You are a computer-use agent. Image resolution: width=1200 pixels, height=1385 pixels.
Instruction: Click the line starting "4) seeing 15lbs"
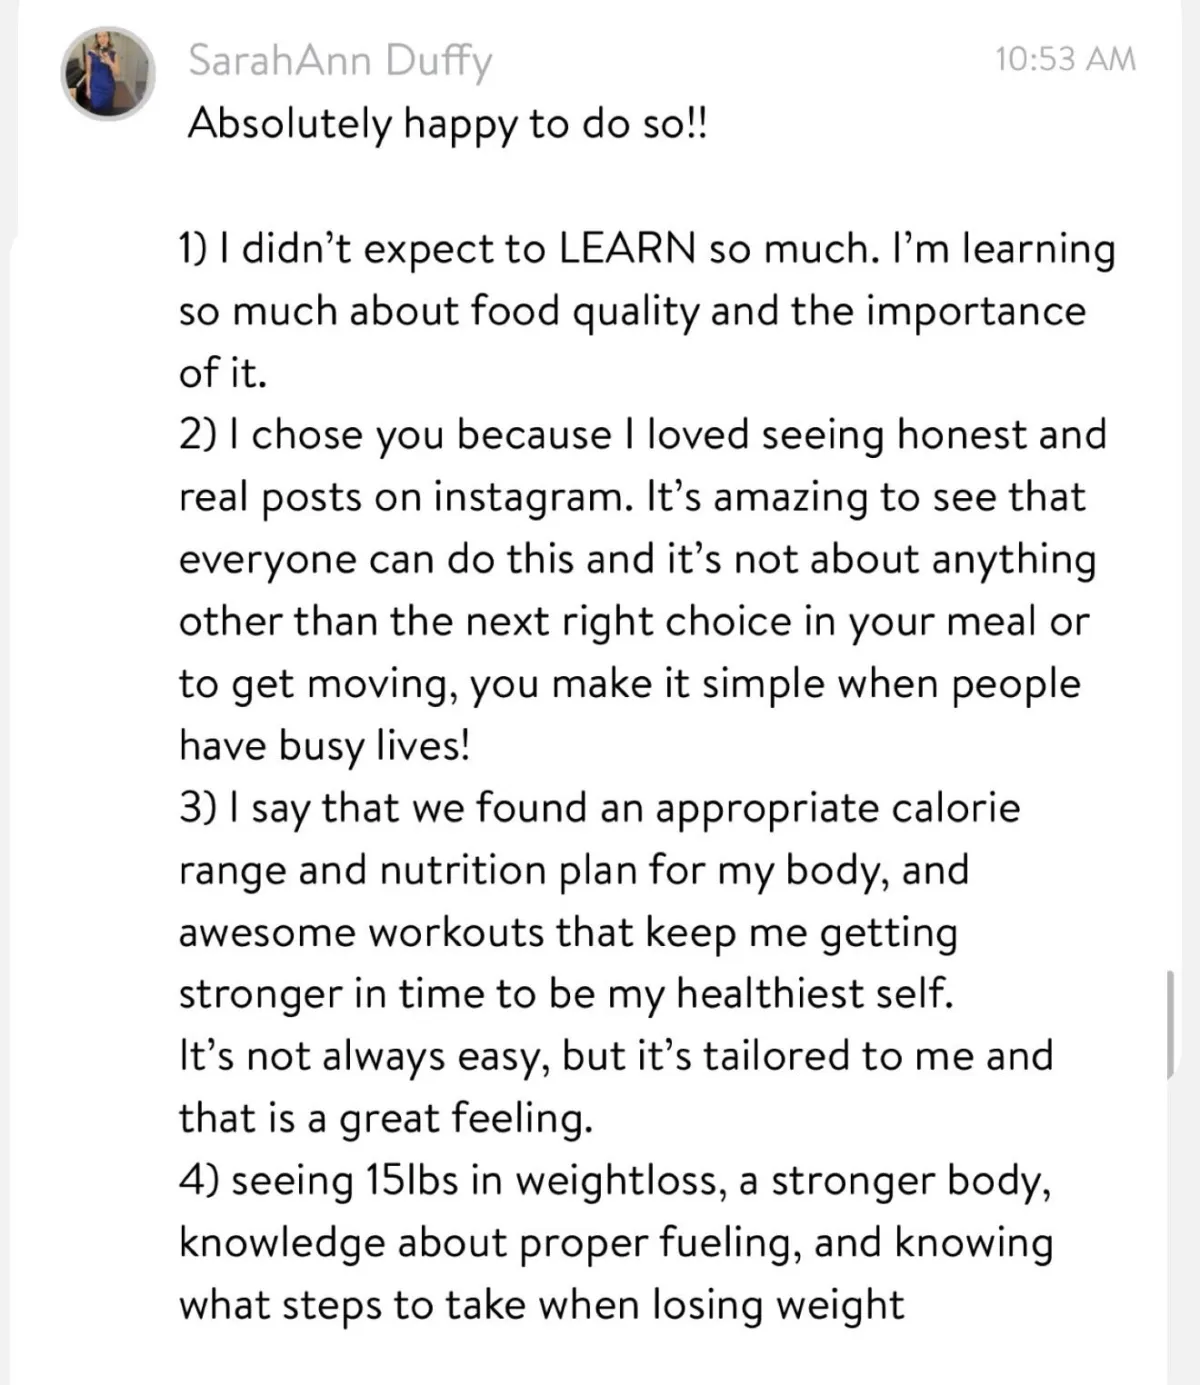pyautogui.click(x=614, y=1181)
